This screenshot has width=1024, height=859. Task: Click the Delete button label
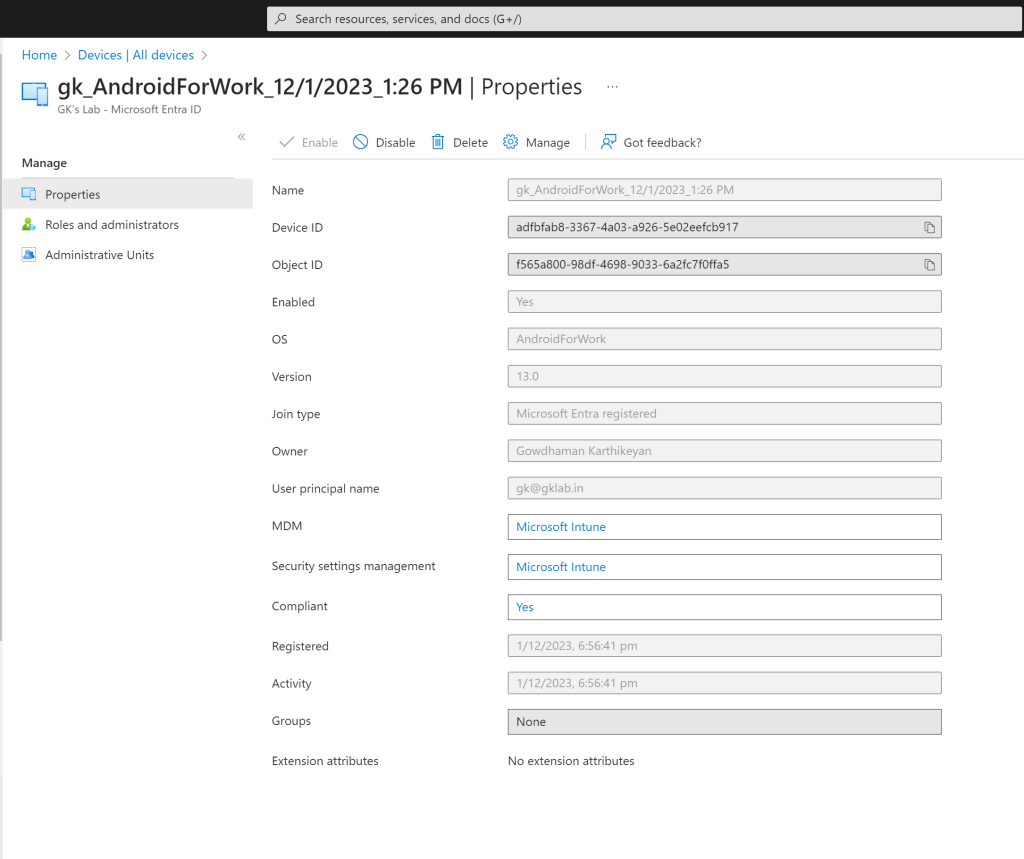(x=470, y=142)
